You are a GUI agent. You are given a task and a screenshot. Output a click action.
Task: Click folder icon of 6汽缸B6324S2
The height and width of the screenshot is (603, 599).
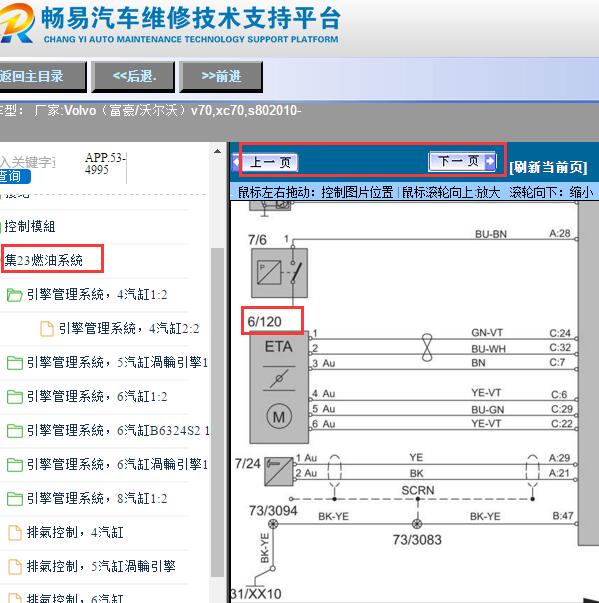[15, 431]
